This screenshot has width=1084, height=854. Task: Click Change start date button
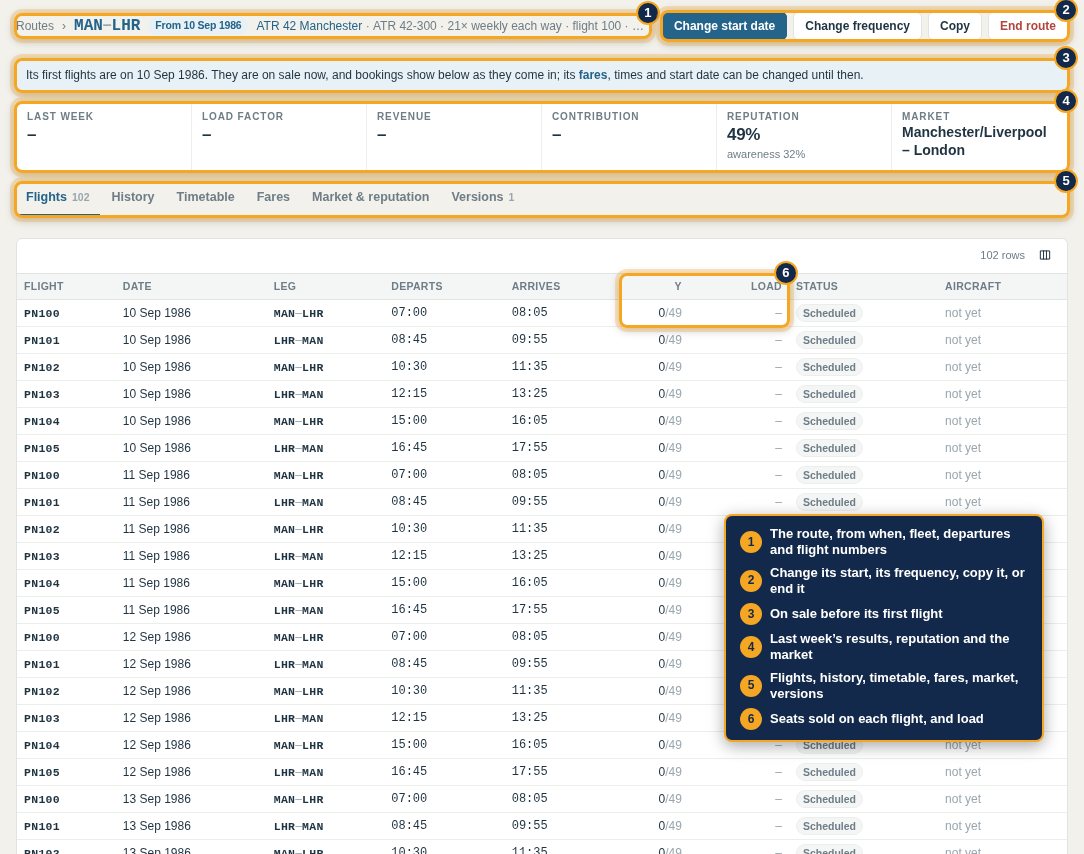pyautogui.click(x=724, y=26)
